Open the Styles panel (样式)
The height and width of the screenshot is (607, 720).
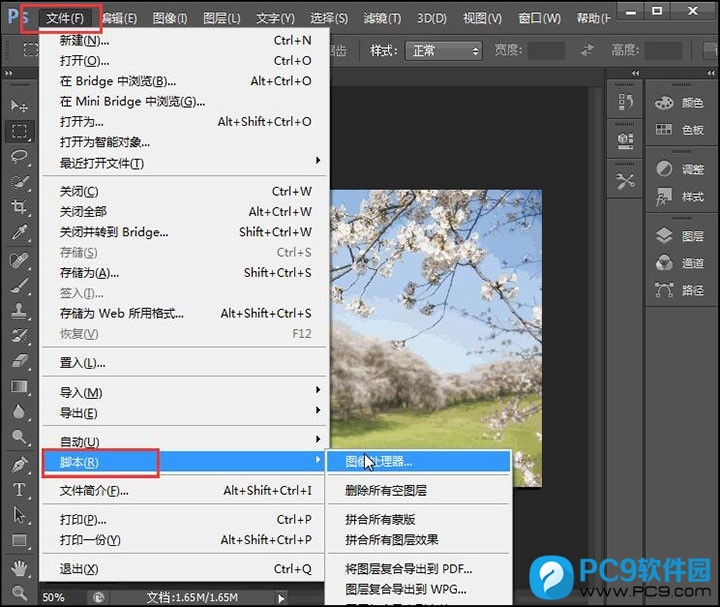[680, 197]
